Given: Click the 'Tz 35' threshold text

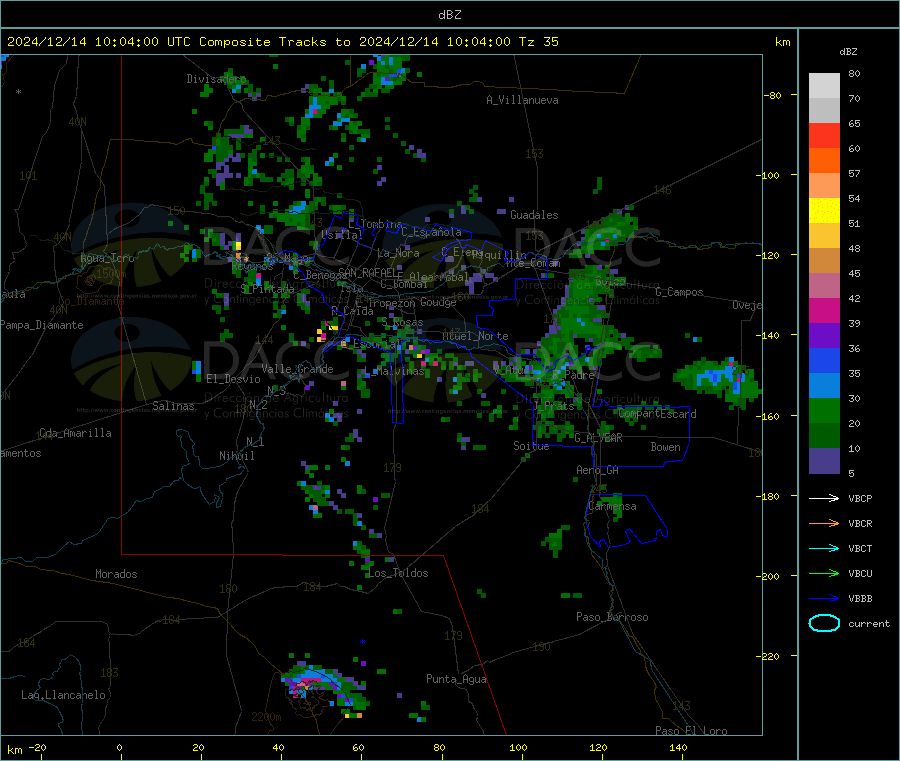Looking at the screenshot, I should pyautogui.click(x=538, y=41).
